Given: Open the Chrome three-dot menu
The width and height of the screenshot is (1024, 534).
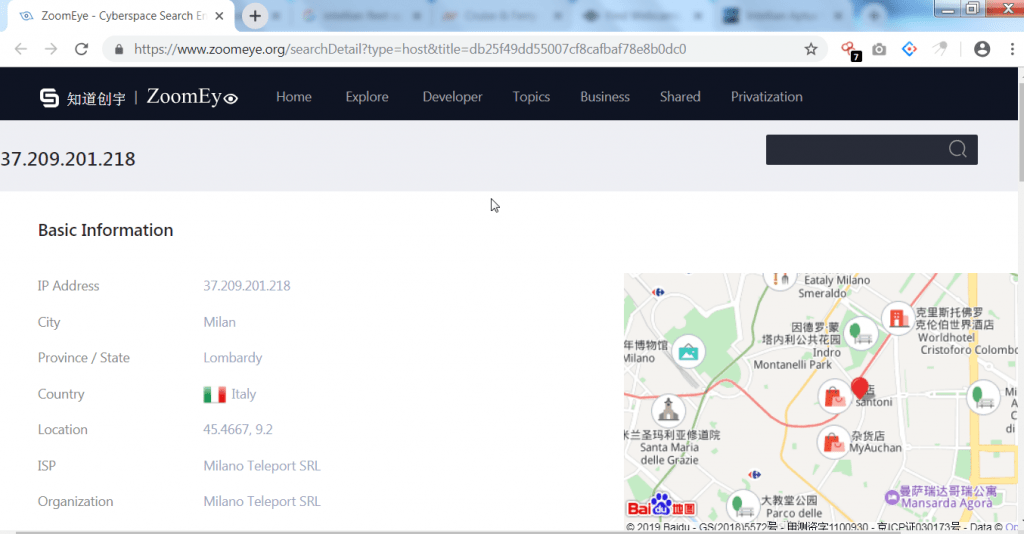Looking at the screenshot, I should tap(1012, 49).
